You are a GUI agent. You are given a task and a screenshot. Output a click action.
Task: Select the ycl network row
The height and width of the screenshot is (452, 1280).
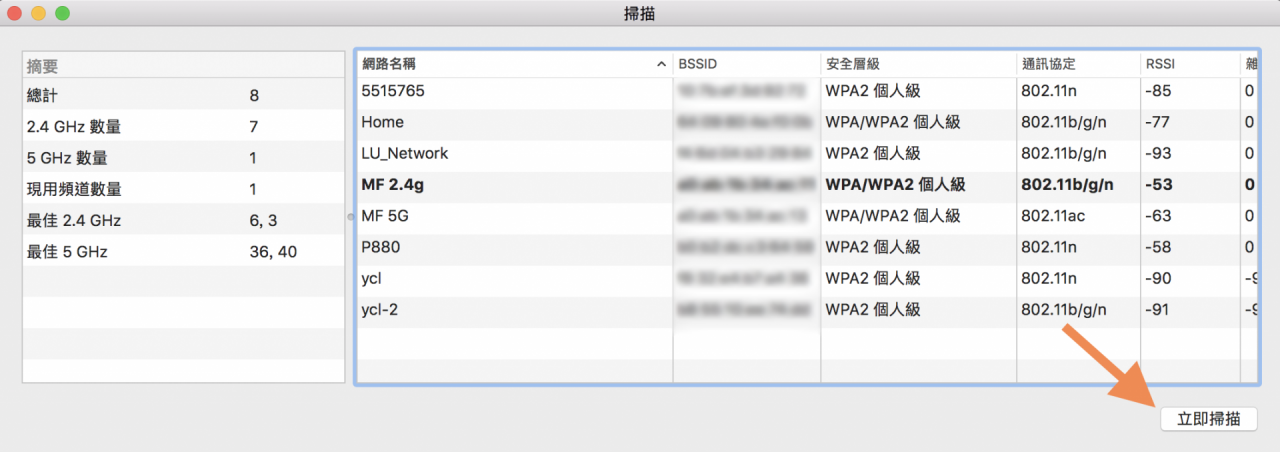point(807,277)
